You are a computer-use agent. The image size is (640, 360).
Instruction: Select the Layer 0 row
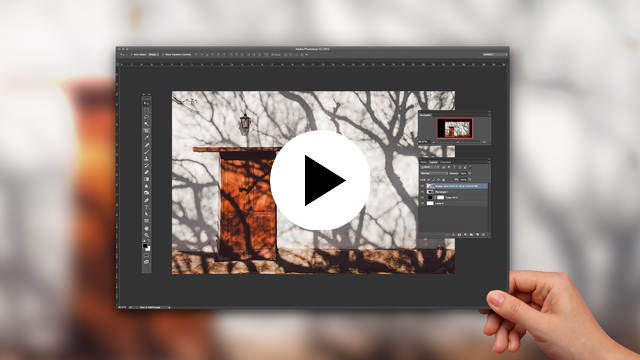click(x=454, y=203)
